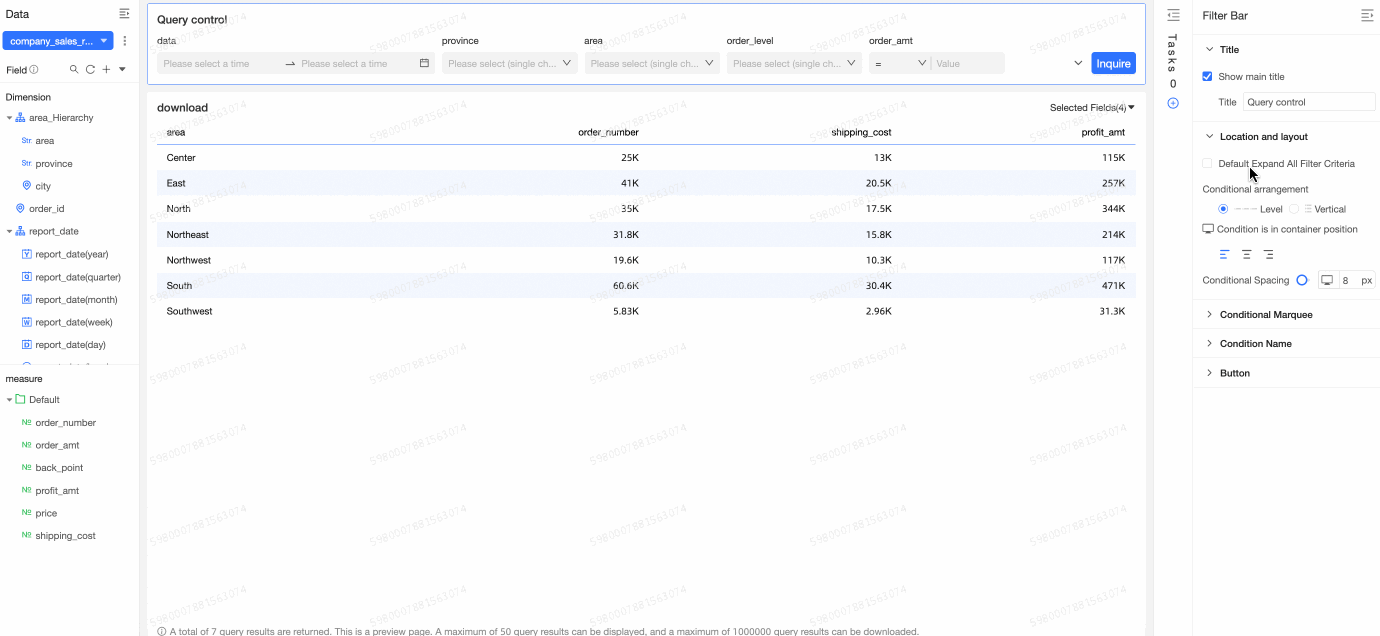This screenshot has height=636, width=1380.
Task: Search fields with the magnifier icon
Action: tap(74, 70)
